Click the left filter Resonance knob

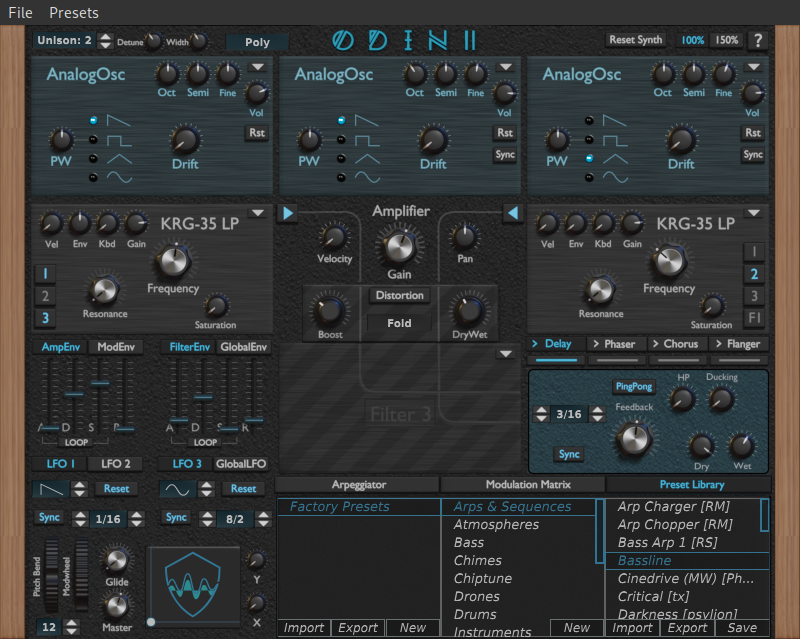pos(104,290)
